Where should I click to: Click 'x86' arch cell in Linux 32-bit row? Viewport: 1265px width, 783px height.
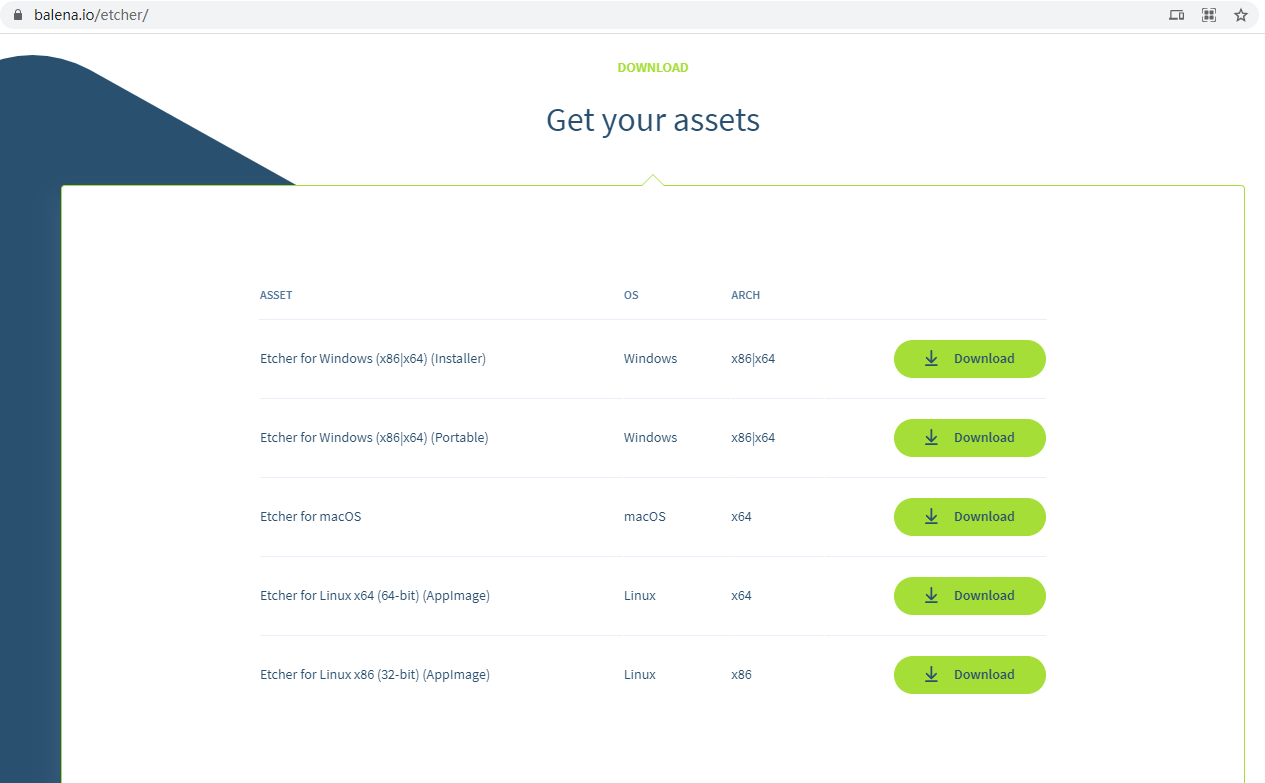tap(742, 675)
